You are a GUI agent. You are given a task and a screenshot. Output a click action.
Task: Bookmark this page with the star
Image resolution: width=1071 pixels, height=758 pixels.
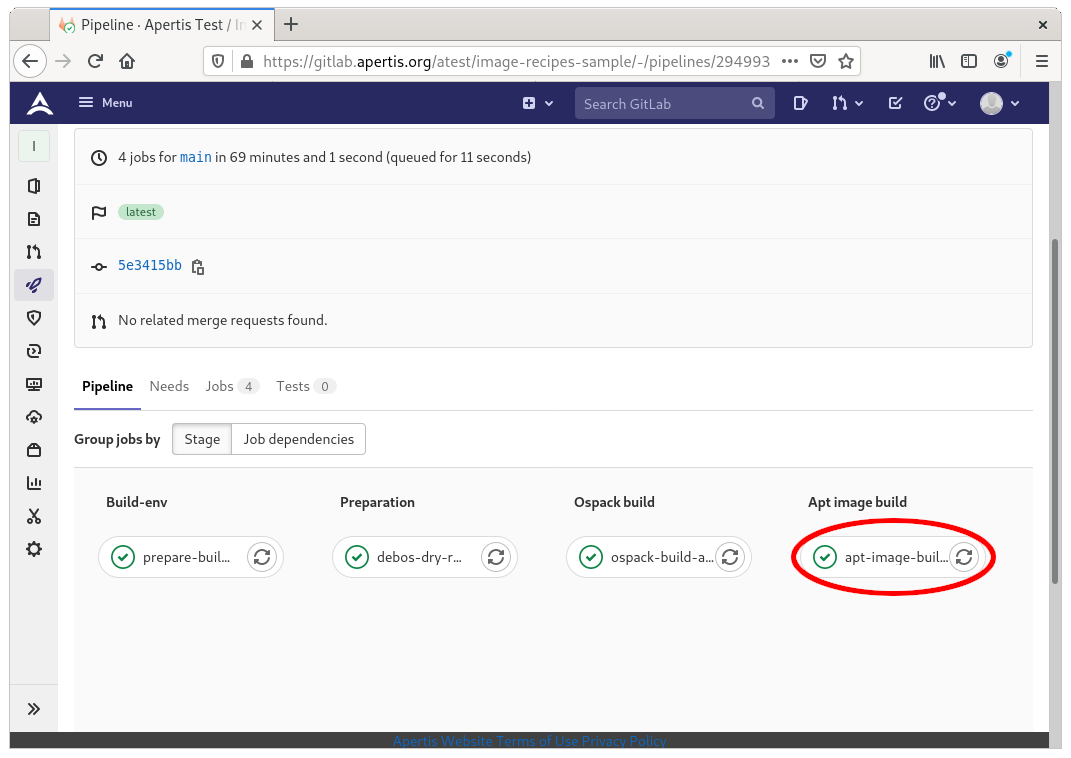pyautogui.click(x=846, y=61)
